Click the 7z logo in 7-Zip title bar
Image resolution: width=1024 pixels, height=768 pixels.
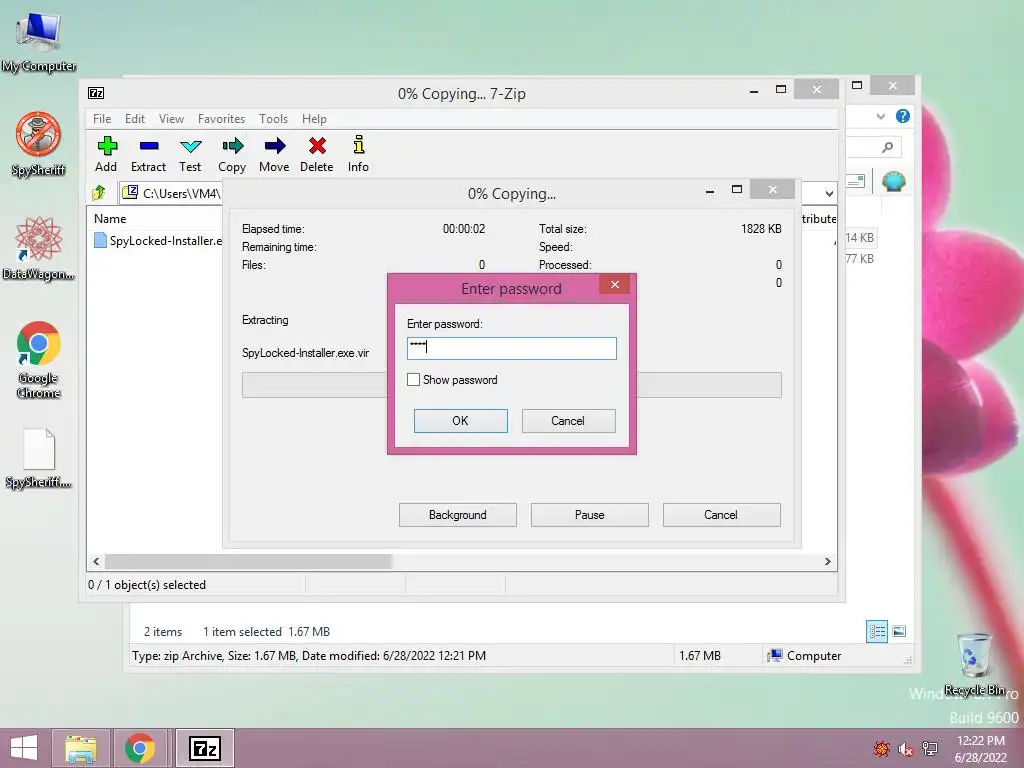tap(96, 93)
